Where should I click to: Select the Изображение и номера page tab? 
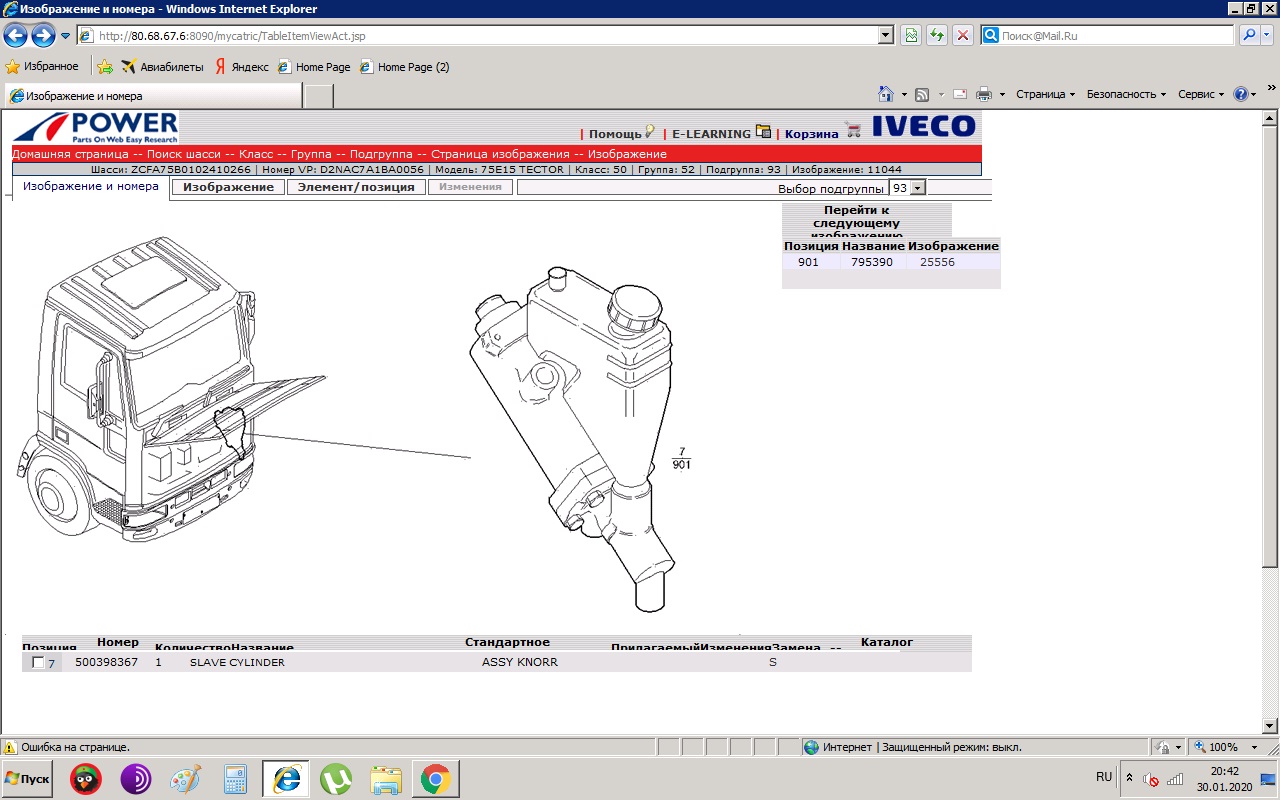point(91,186)
